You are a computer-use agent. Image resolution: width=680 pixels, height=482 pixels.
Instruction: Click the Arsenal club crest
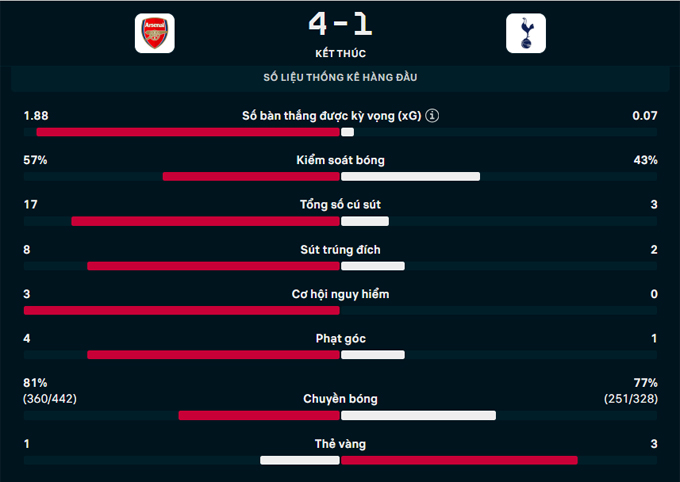tap(154, 35)
